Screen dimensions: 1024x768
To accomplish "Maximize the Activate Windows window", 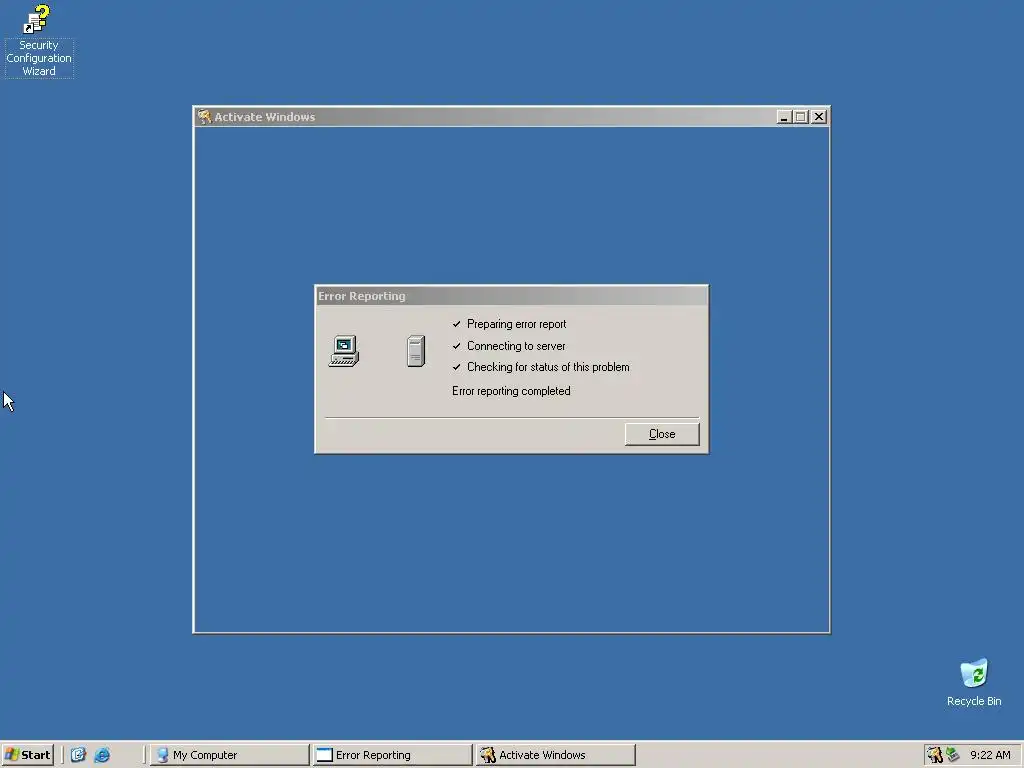I will [x=801, y=117].
